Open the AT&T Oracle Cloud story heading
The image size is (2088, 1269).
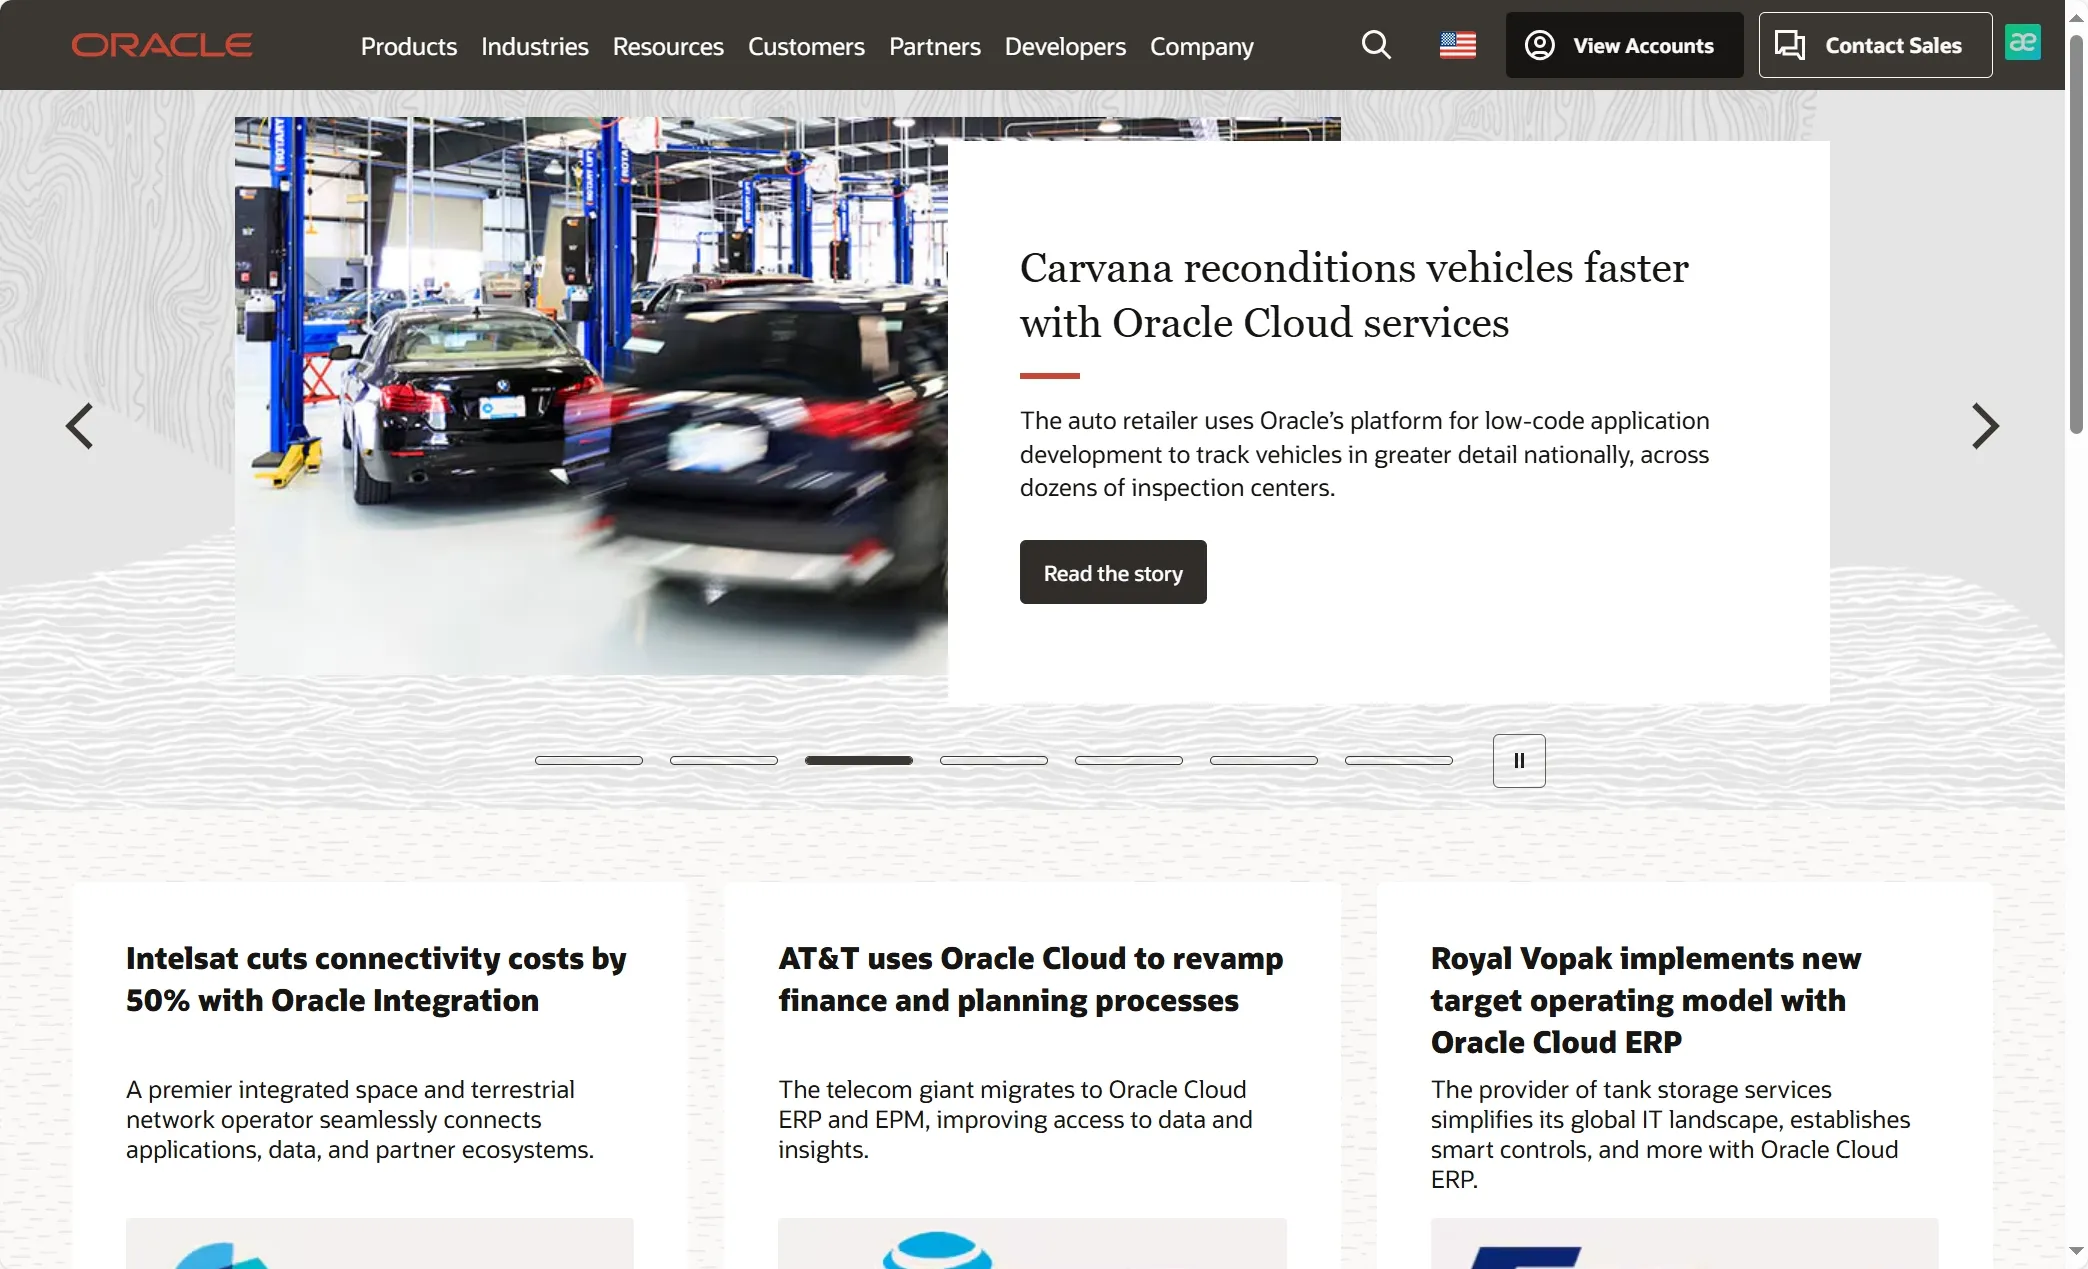(1030, 979)
